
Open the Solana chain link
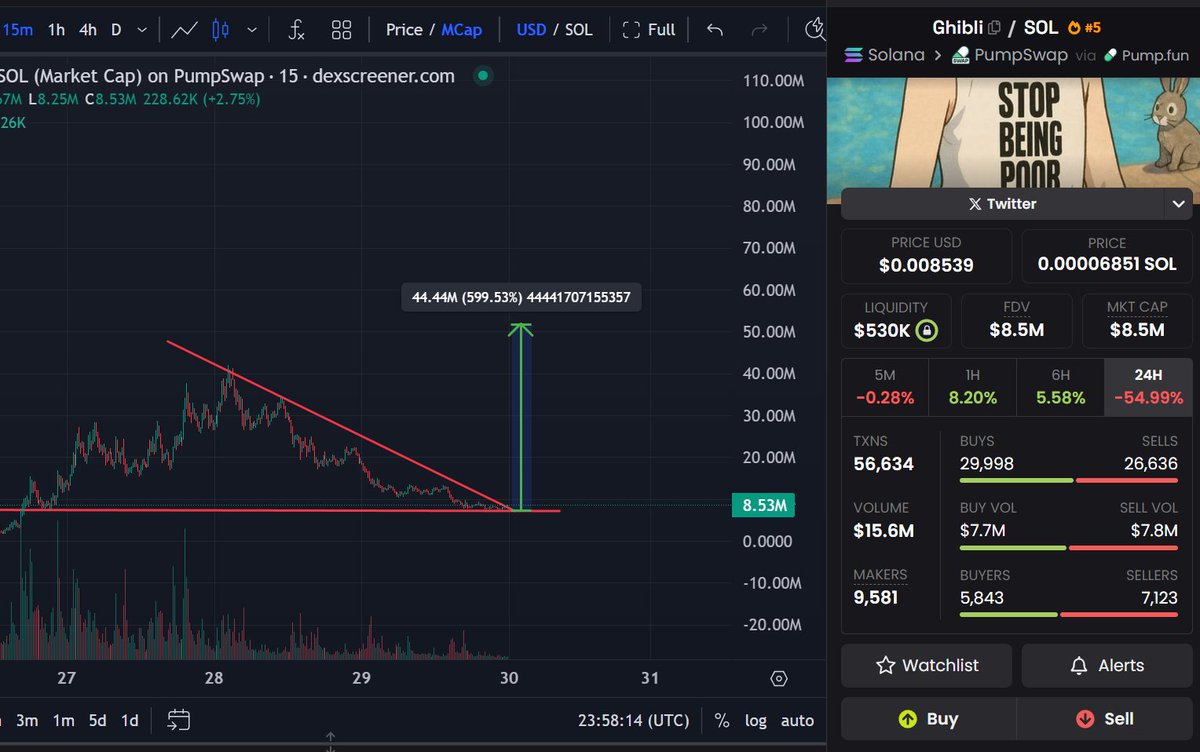885,55
